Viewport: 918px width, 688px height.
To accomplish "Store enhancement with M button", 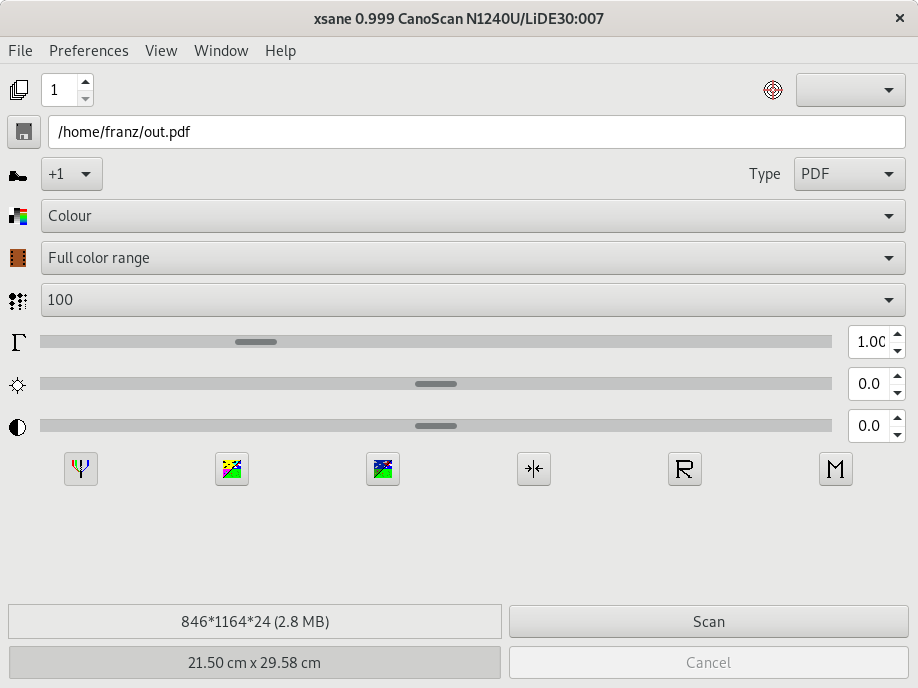I will pos(836,469).
